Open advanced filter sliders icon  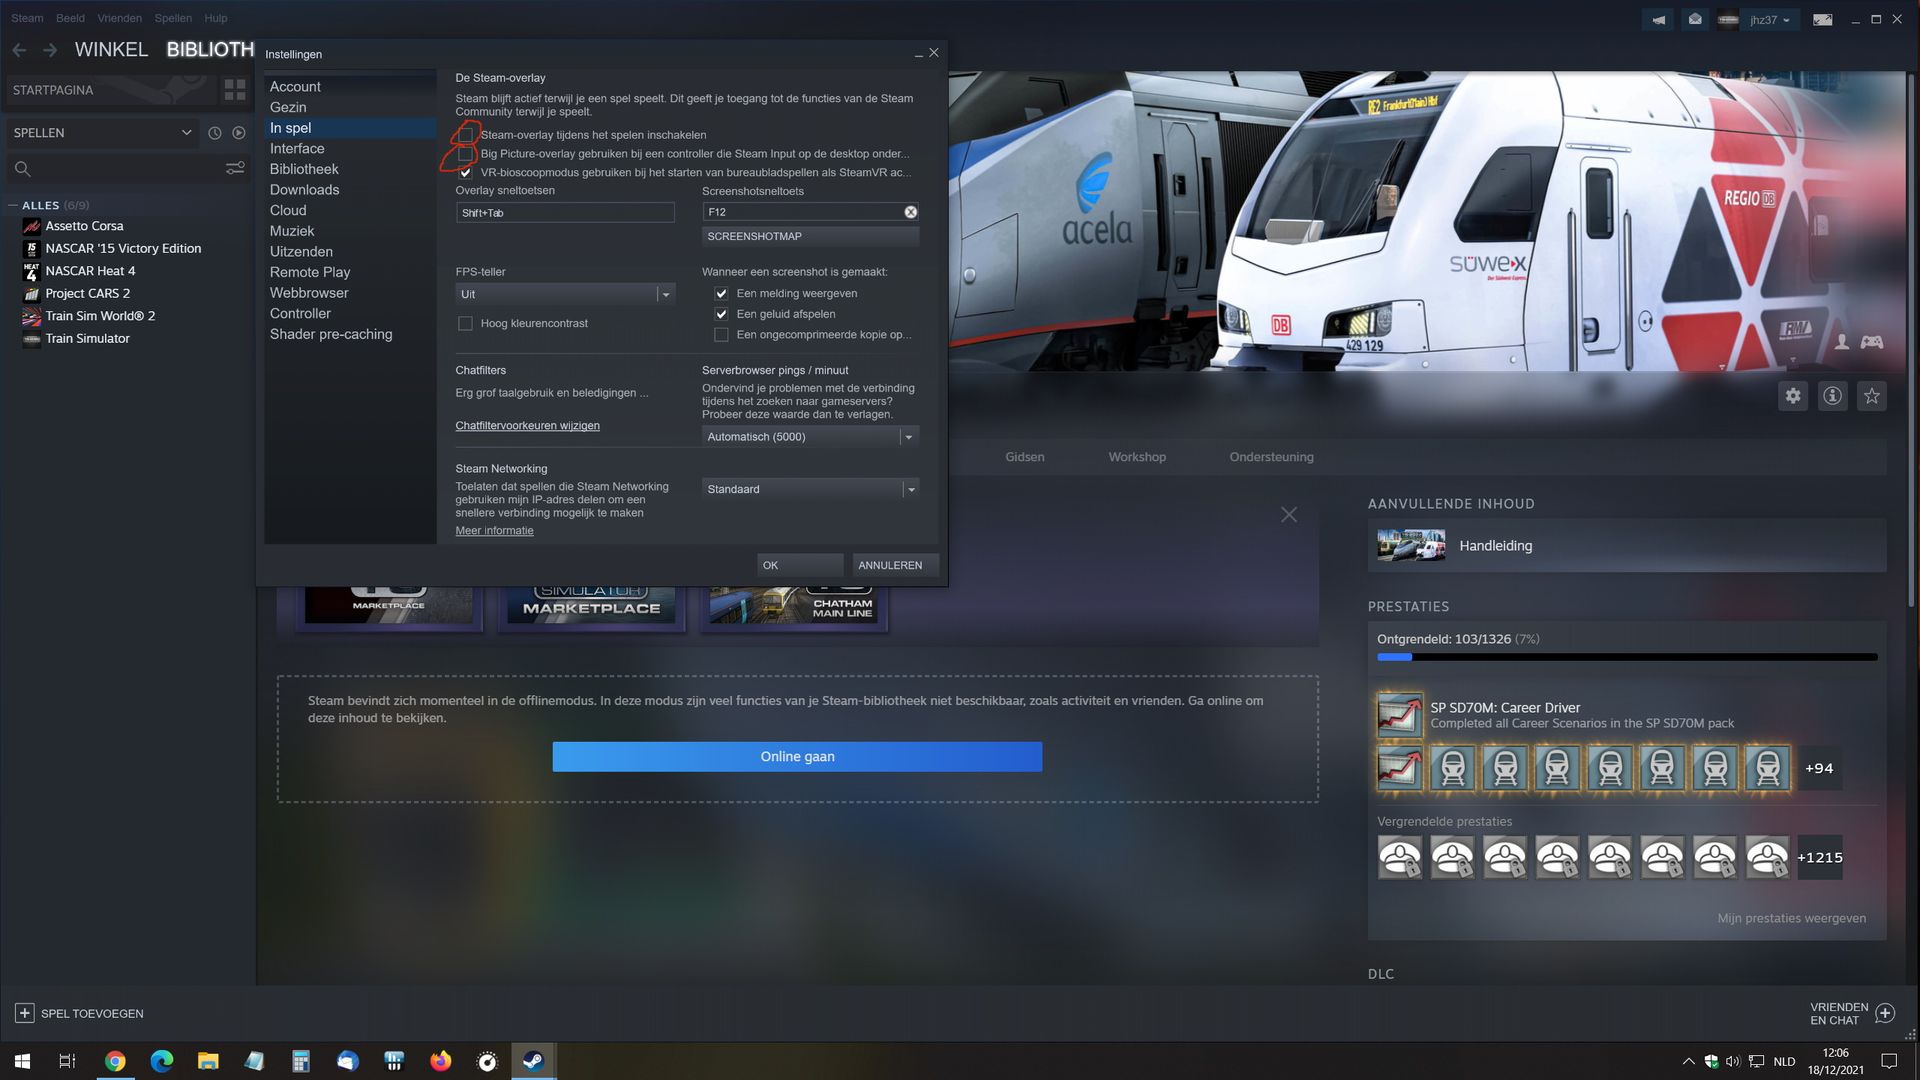235,168
